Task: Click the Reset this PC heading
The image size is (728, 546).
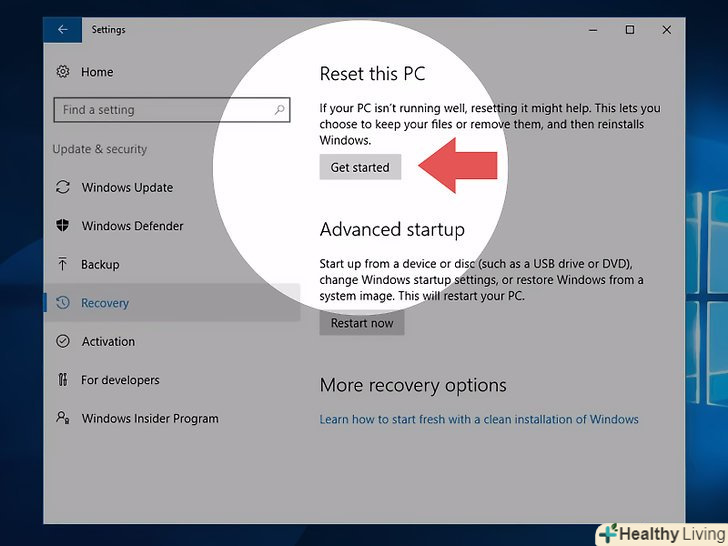Action: (372, 74)
